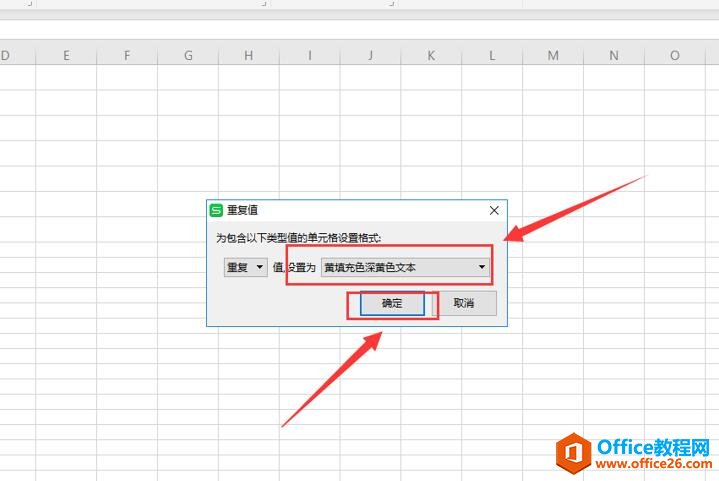Image resolution: width=719 pixels, height=481 pixels.
Task: Select column K header
Action: (x=431, y=55)
